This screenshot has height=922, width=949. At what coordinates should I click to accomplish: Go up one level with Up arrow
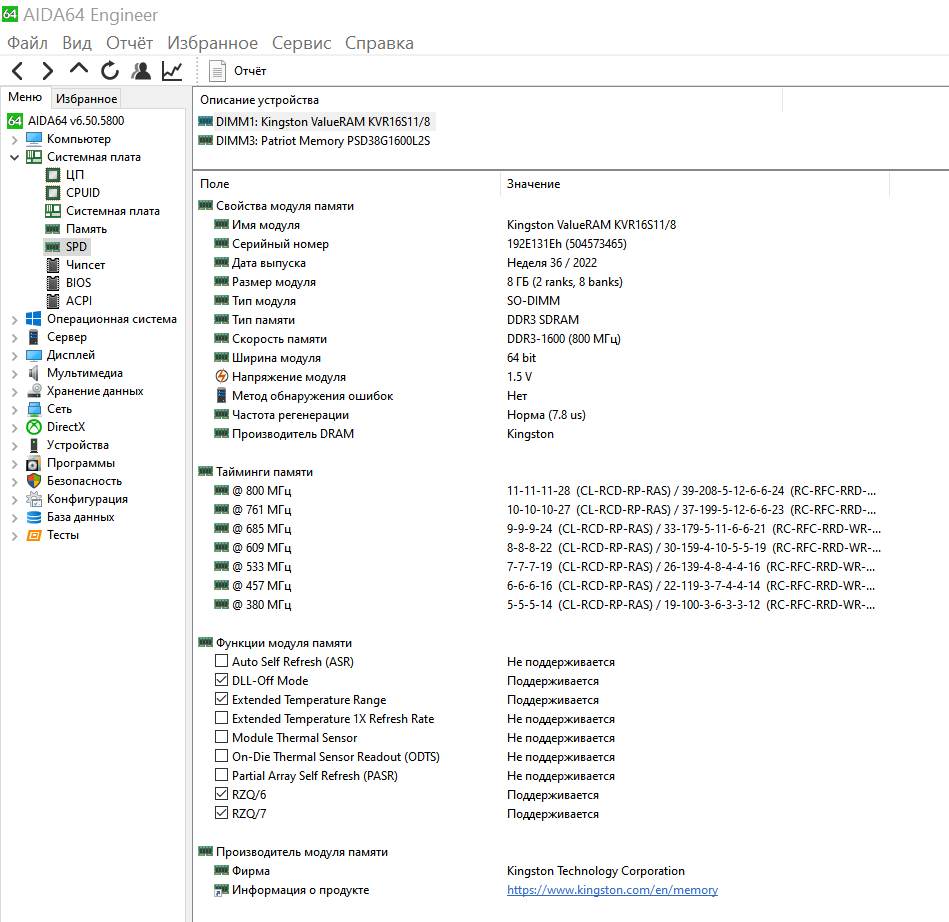tap(78, 69)
